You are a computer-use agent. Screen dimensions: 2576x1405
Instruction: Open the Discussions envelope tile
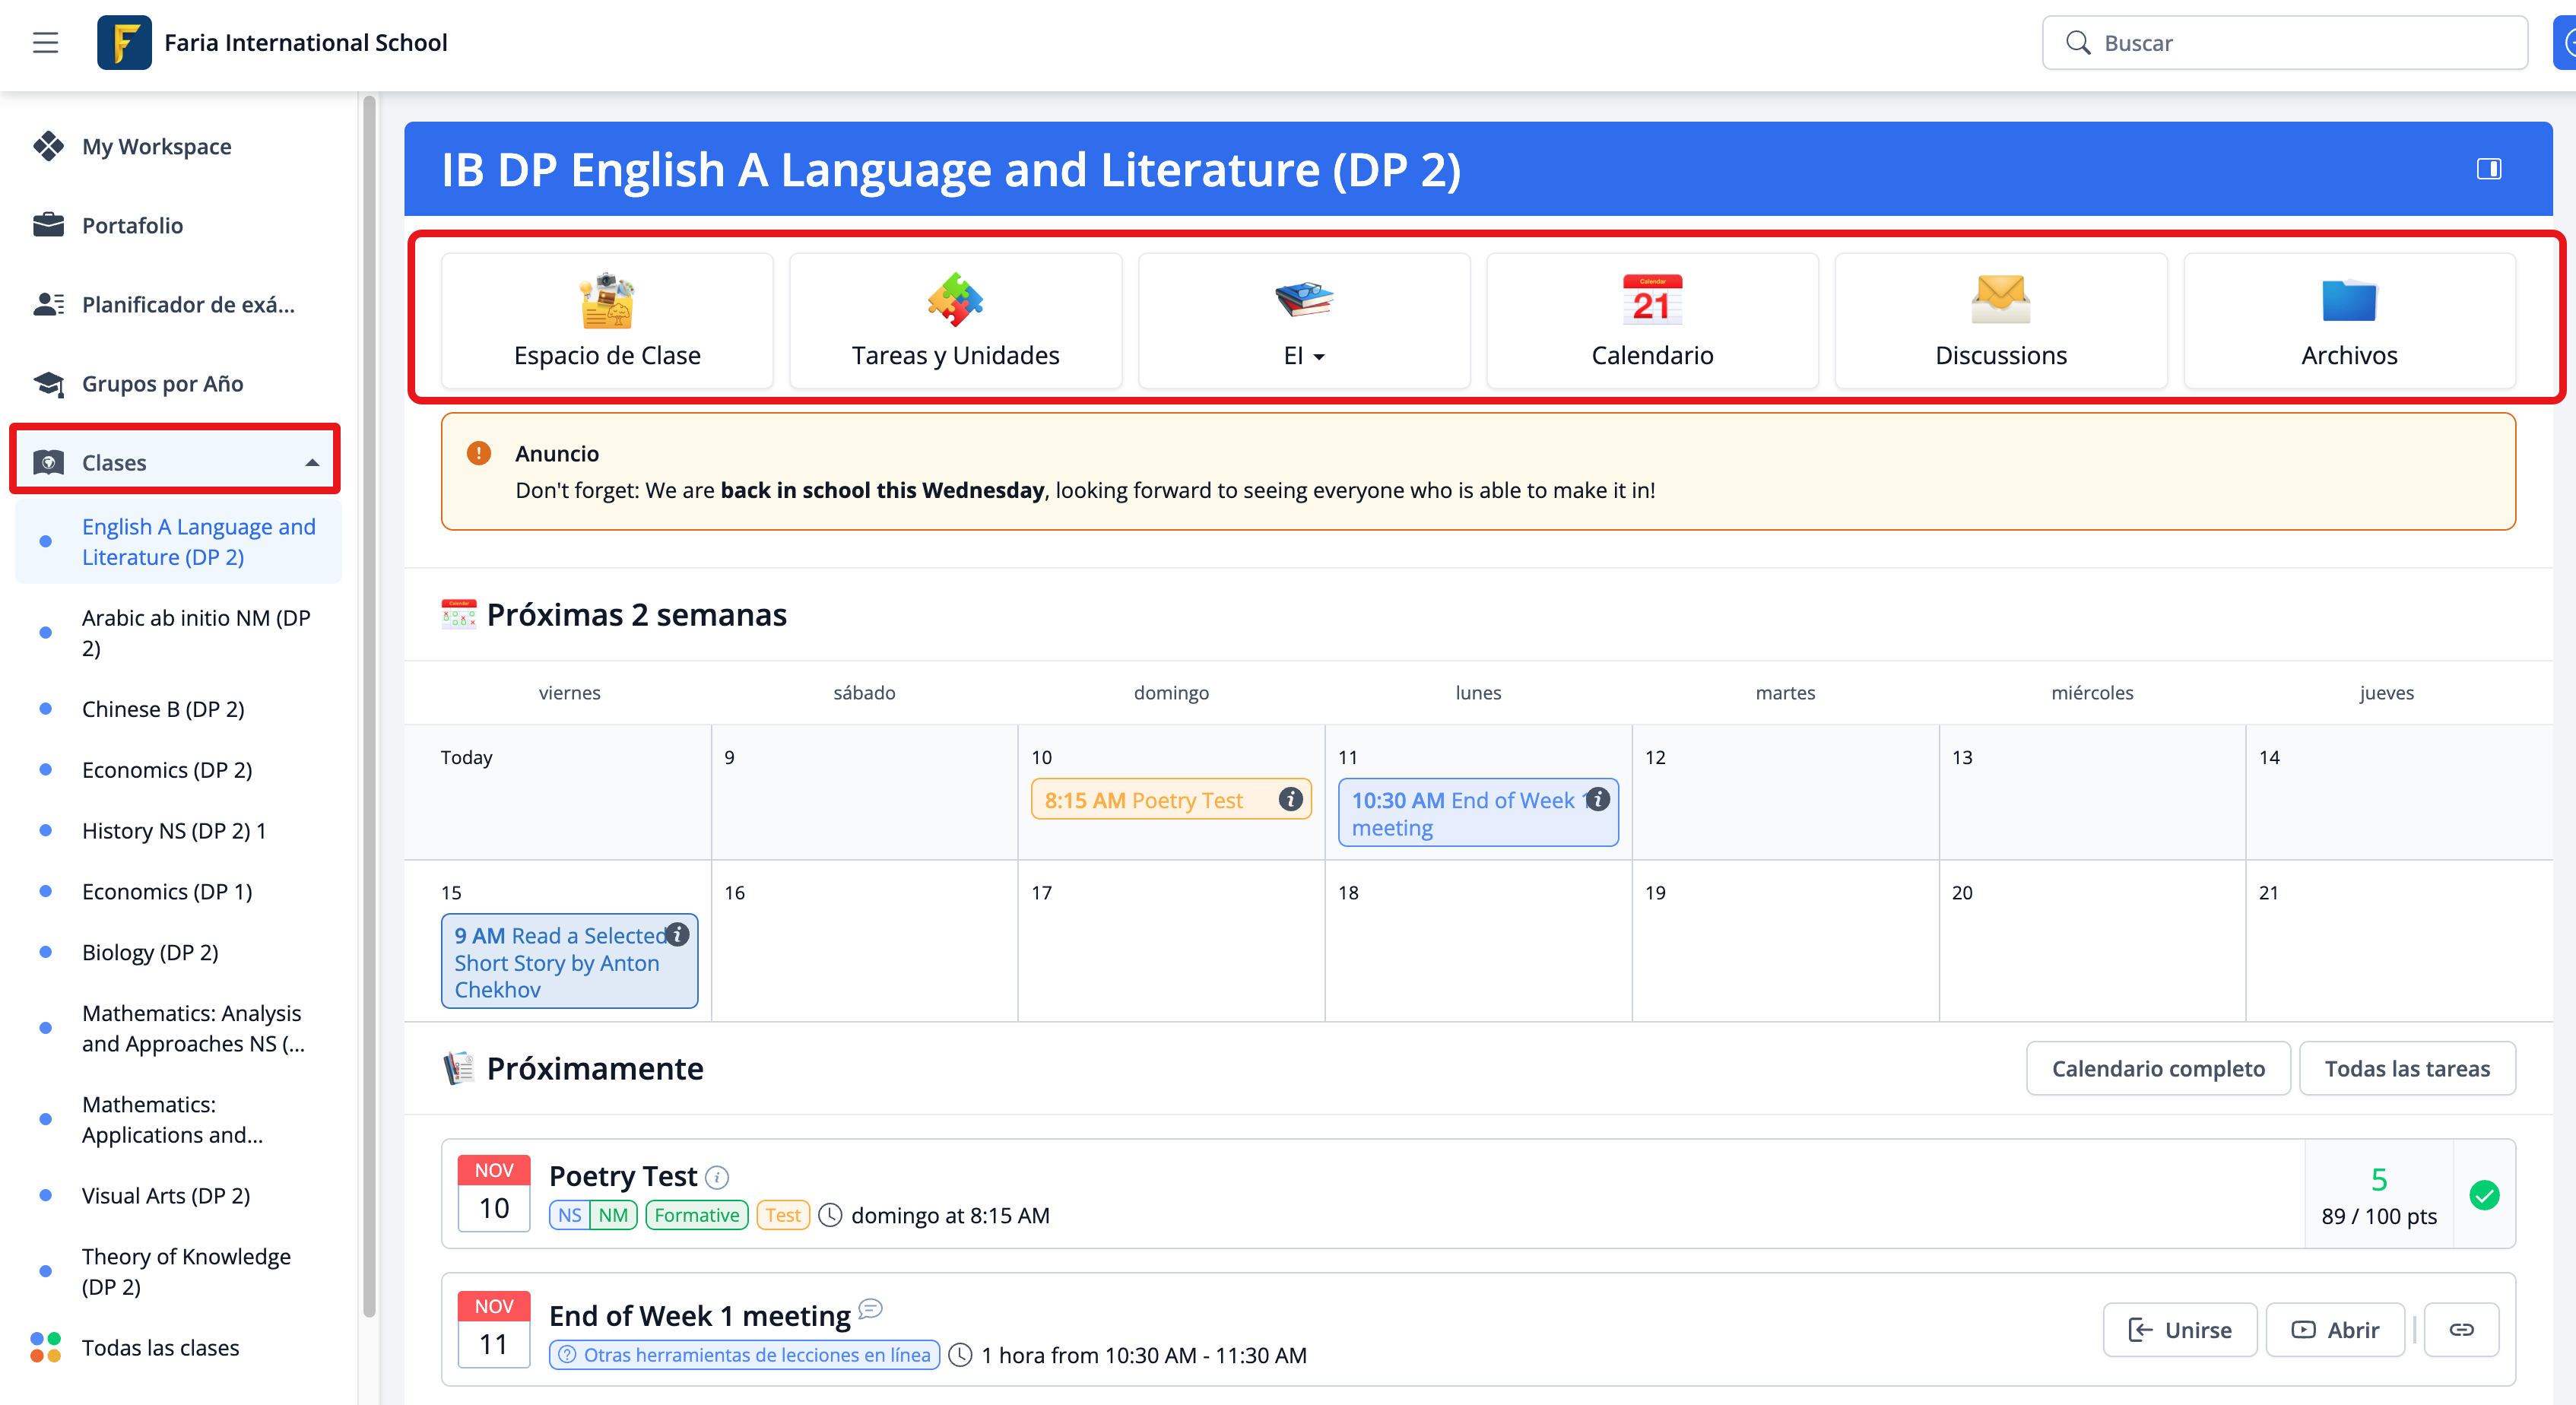point(2000,321)
